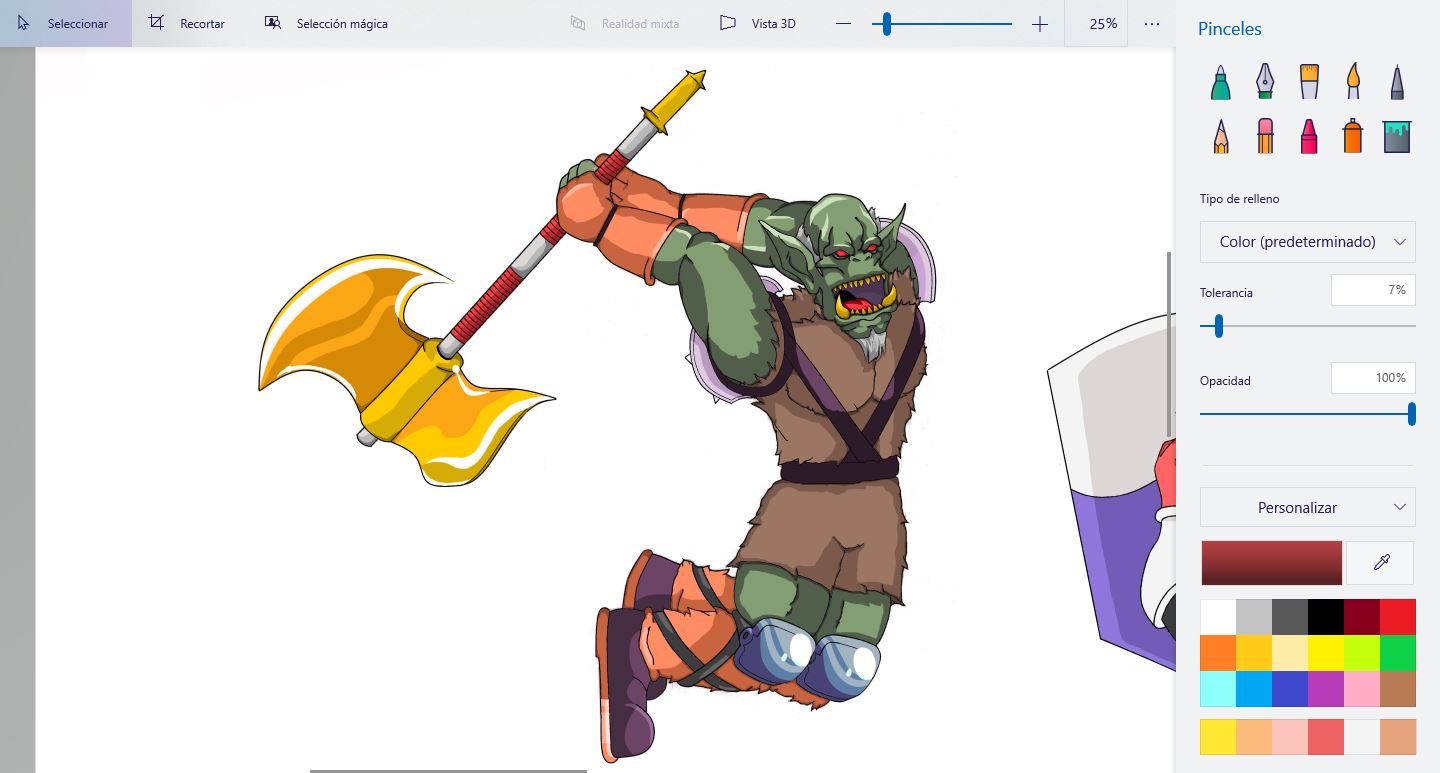This screenshot has width=1440, height=773.
Task: Select the Crayon brush
Action: click(x=1309, y=136)
